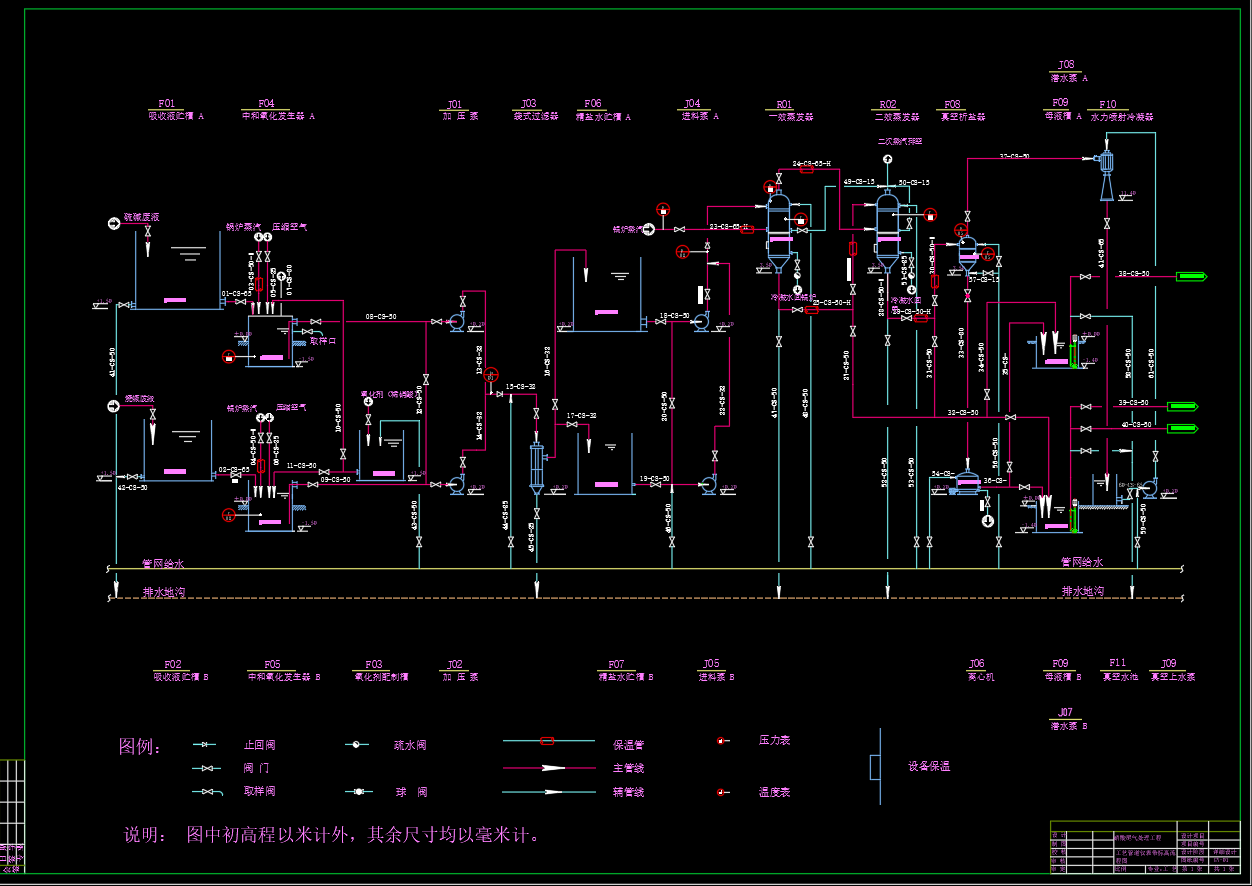The width and height of the screenshot is (1252, 886).
Task: Select the pipe label 11-CS-50
Action: 301,466
